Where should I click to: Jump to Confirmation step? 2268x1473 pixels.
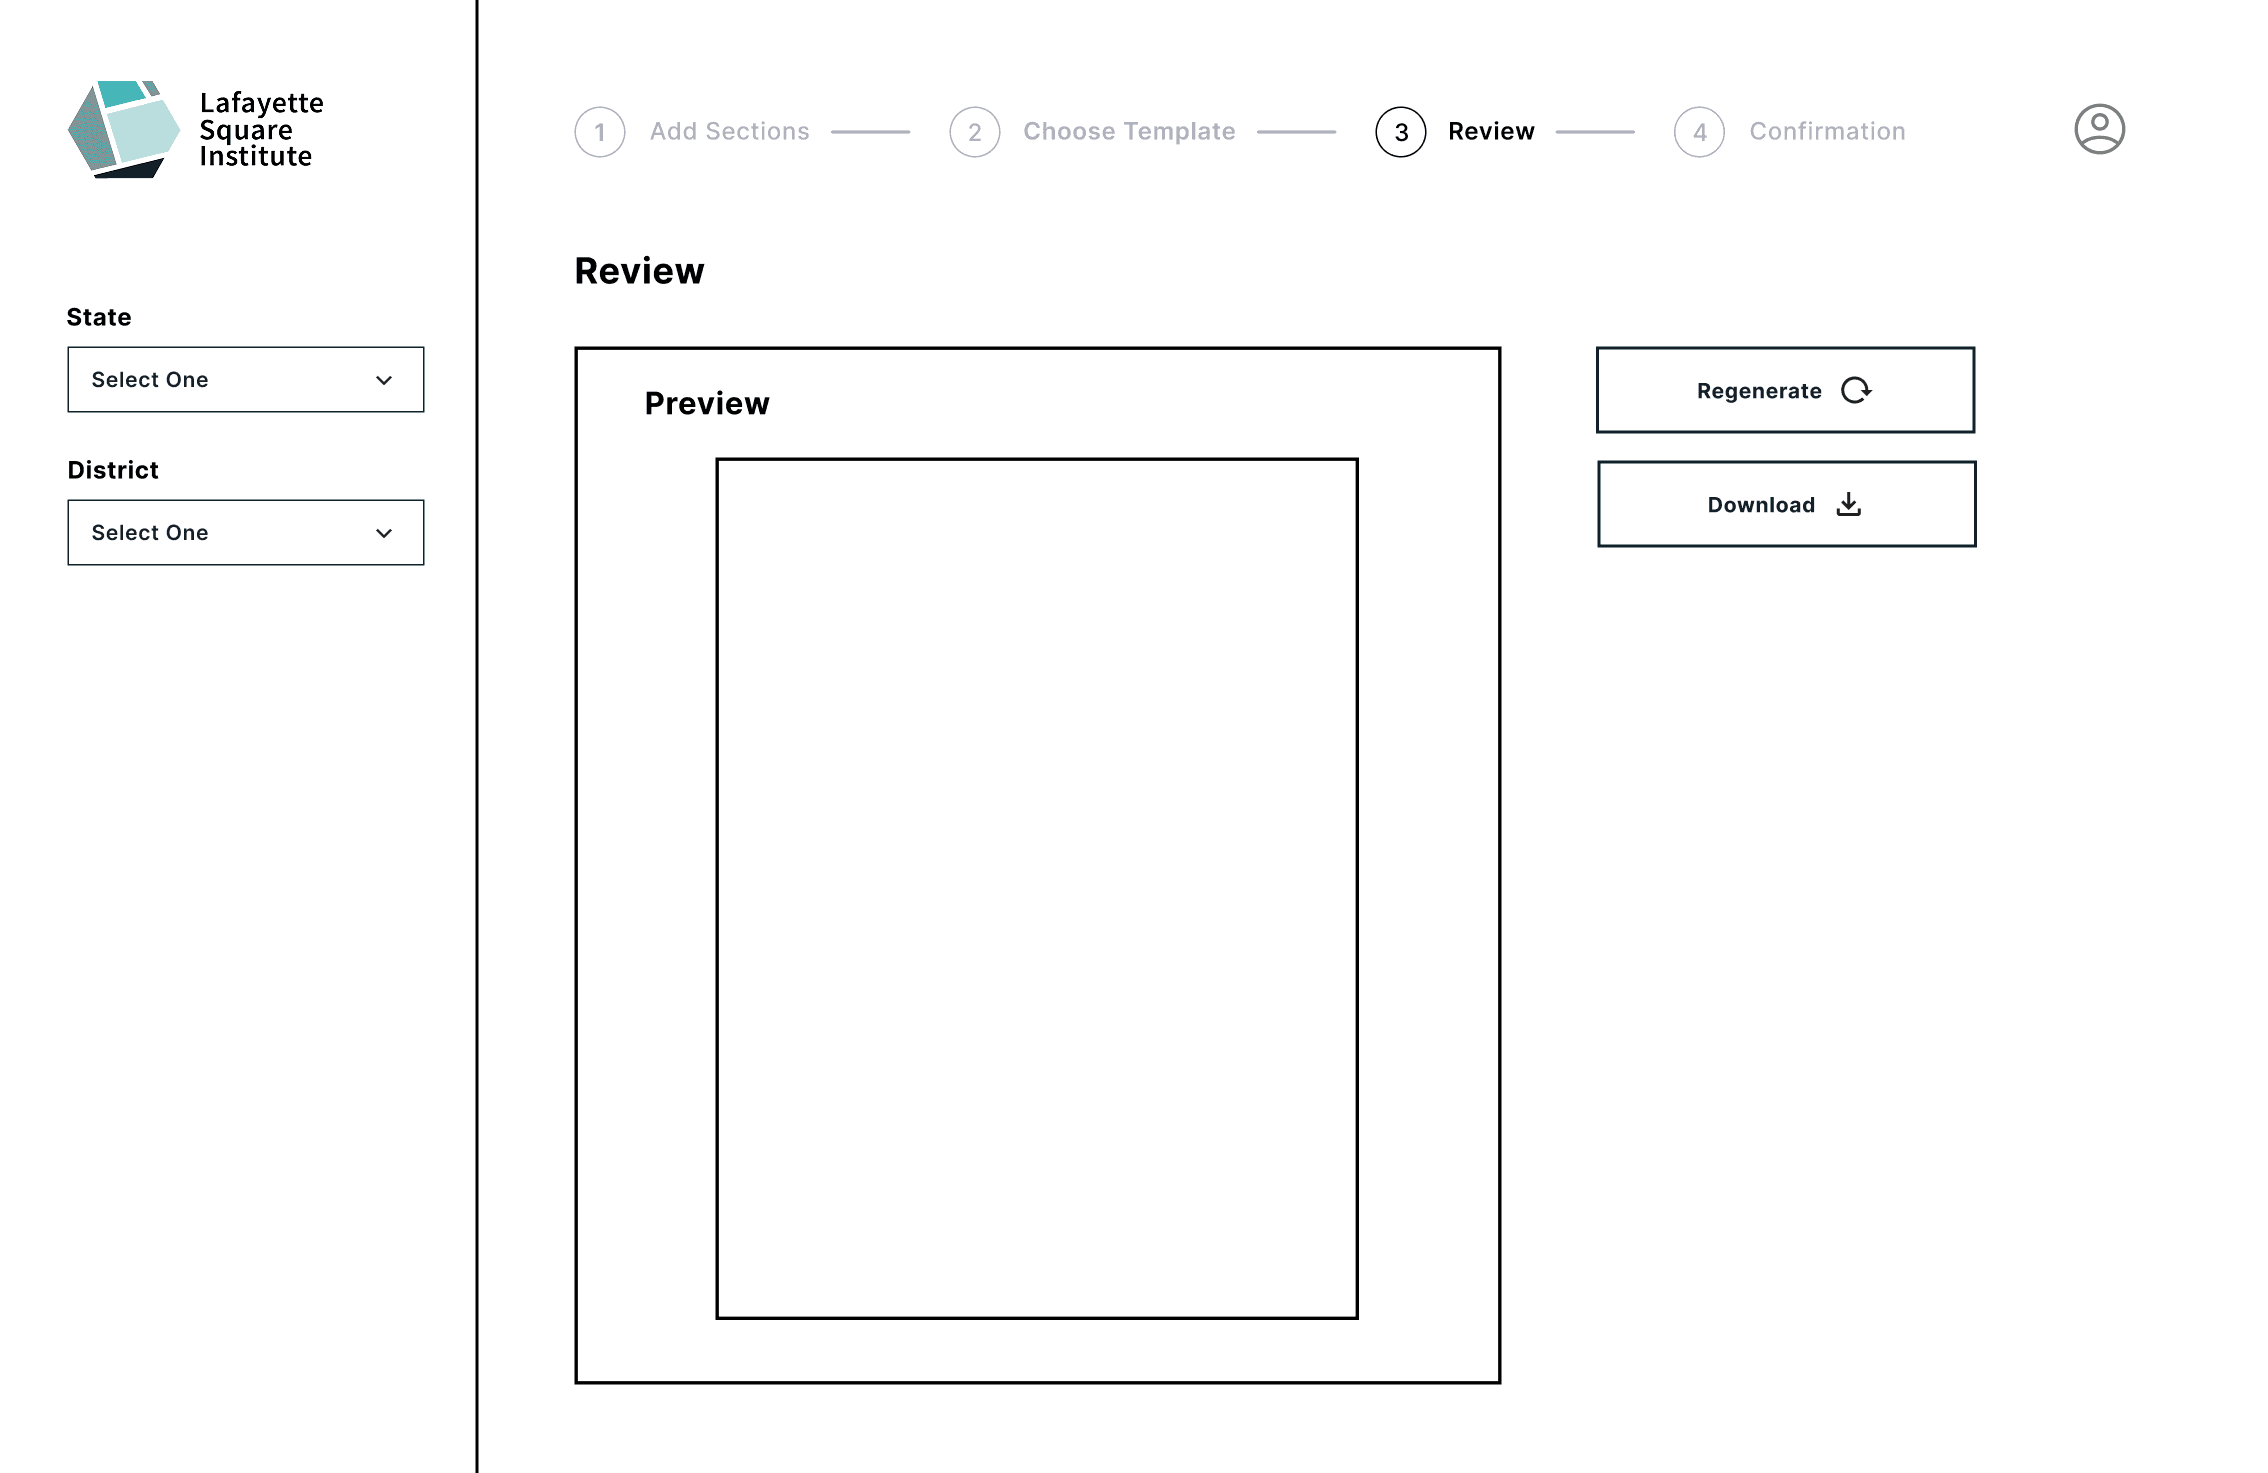click(x=1827, y=132)
